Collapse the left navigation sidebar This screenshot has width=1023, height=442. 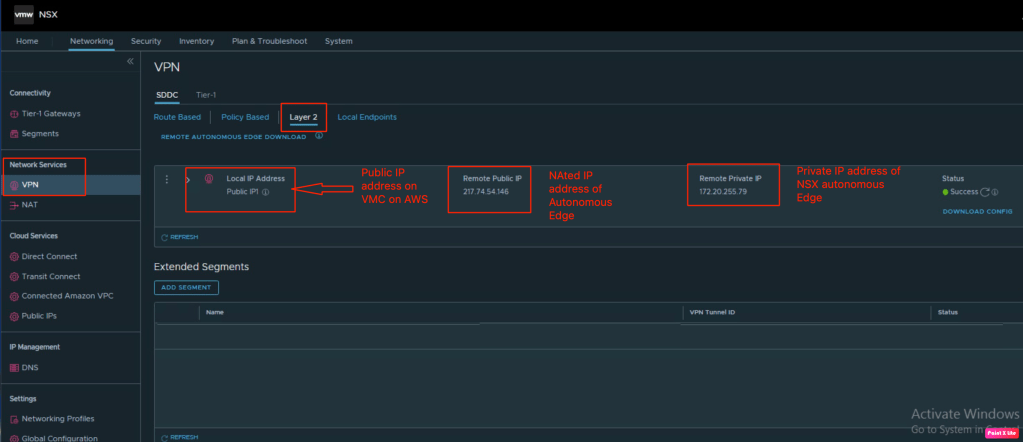129,62
